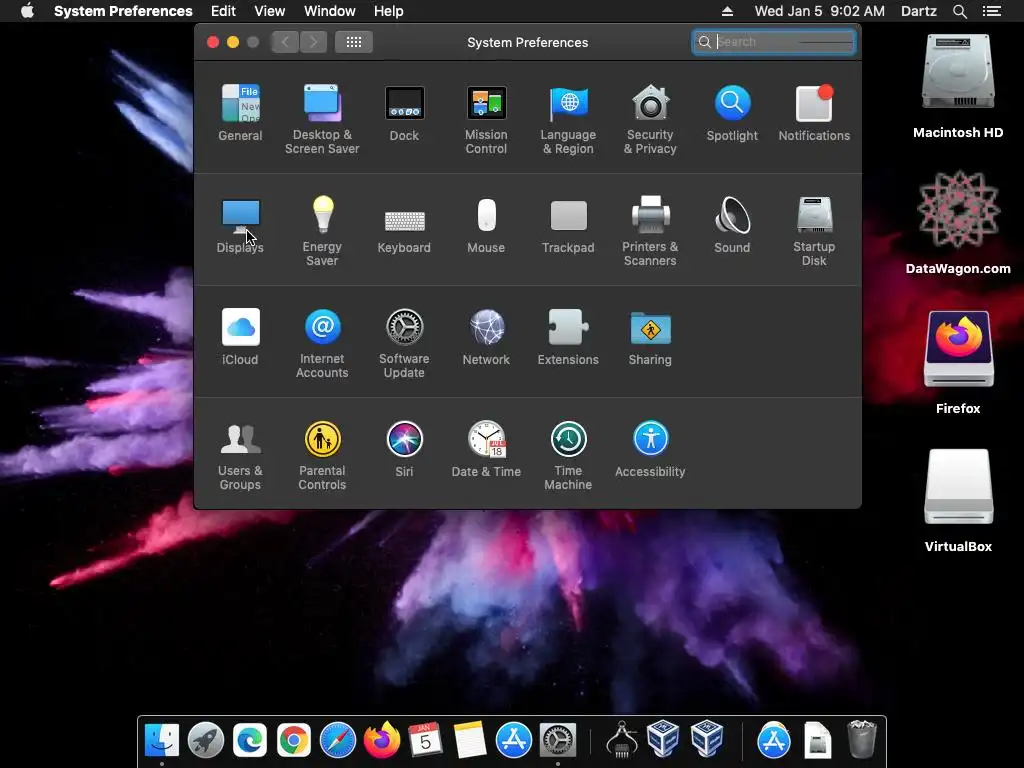The image size is (1024, 768).
Task: Click the forward navigation arrow
Action: tap(313, 42)
